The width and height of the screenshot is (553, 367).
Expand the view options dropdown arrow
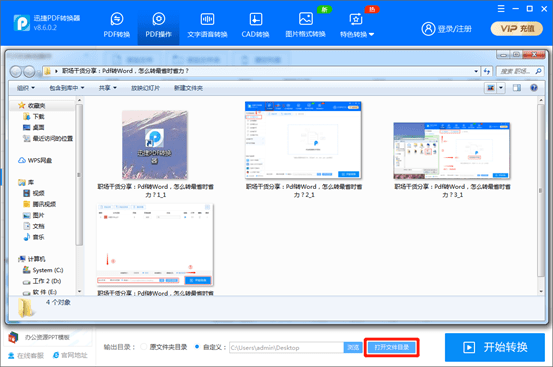(x=501, y=88)
